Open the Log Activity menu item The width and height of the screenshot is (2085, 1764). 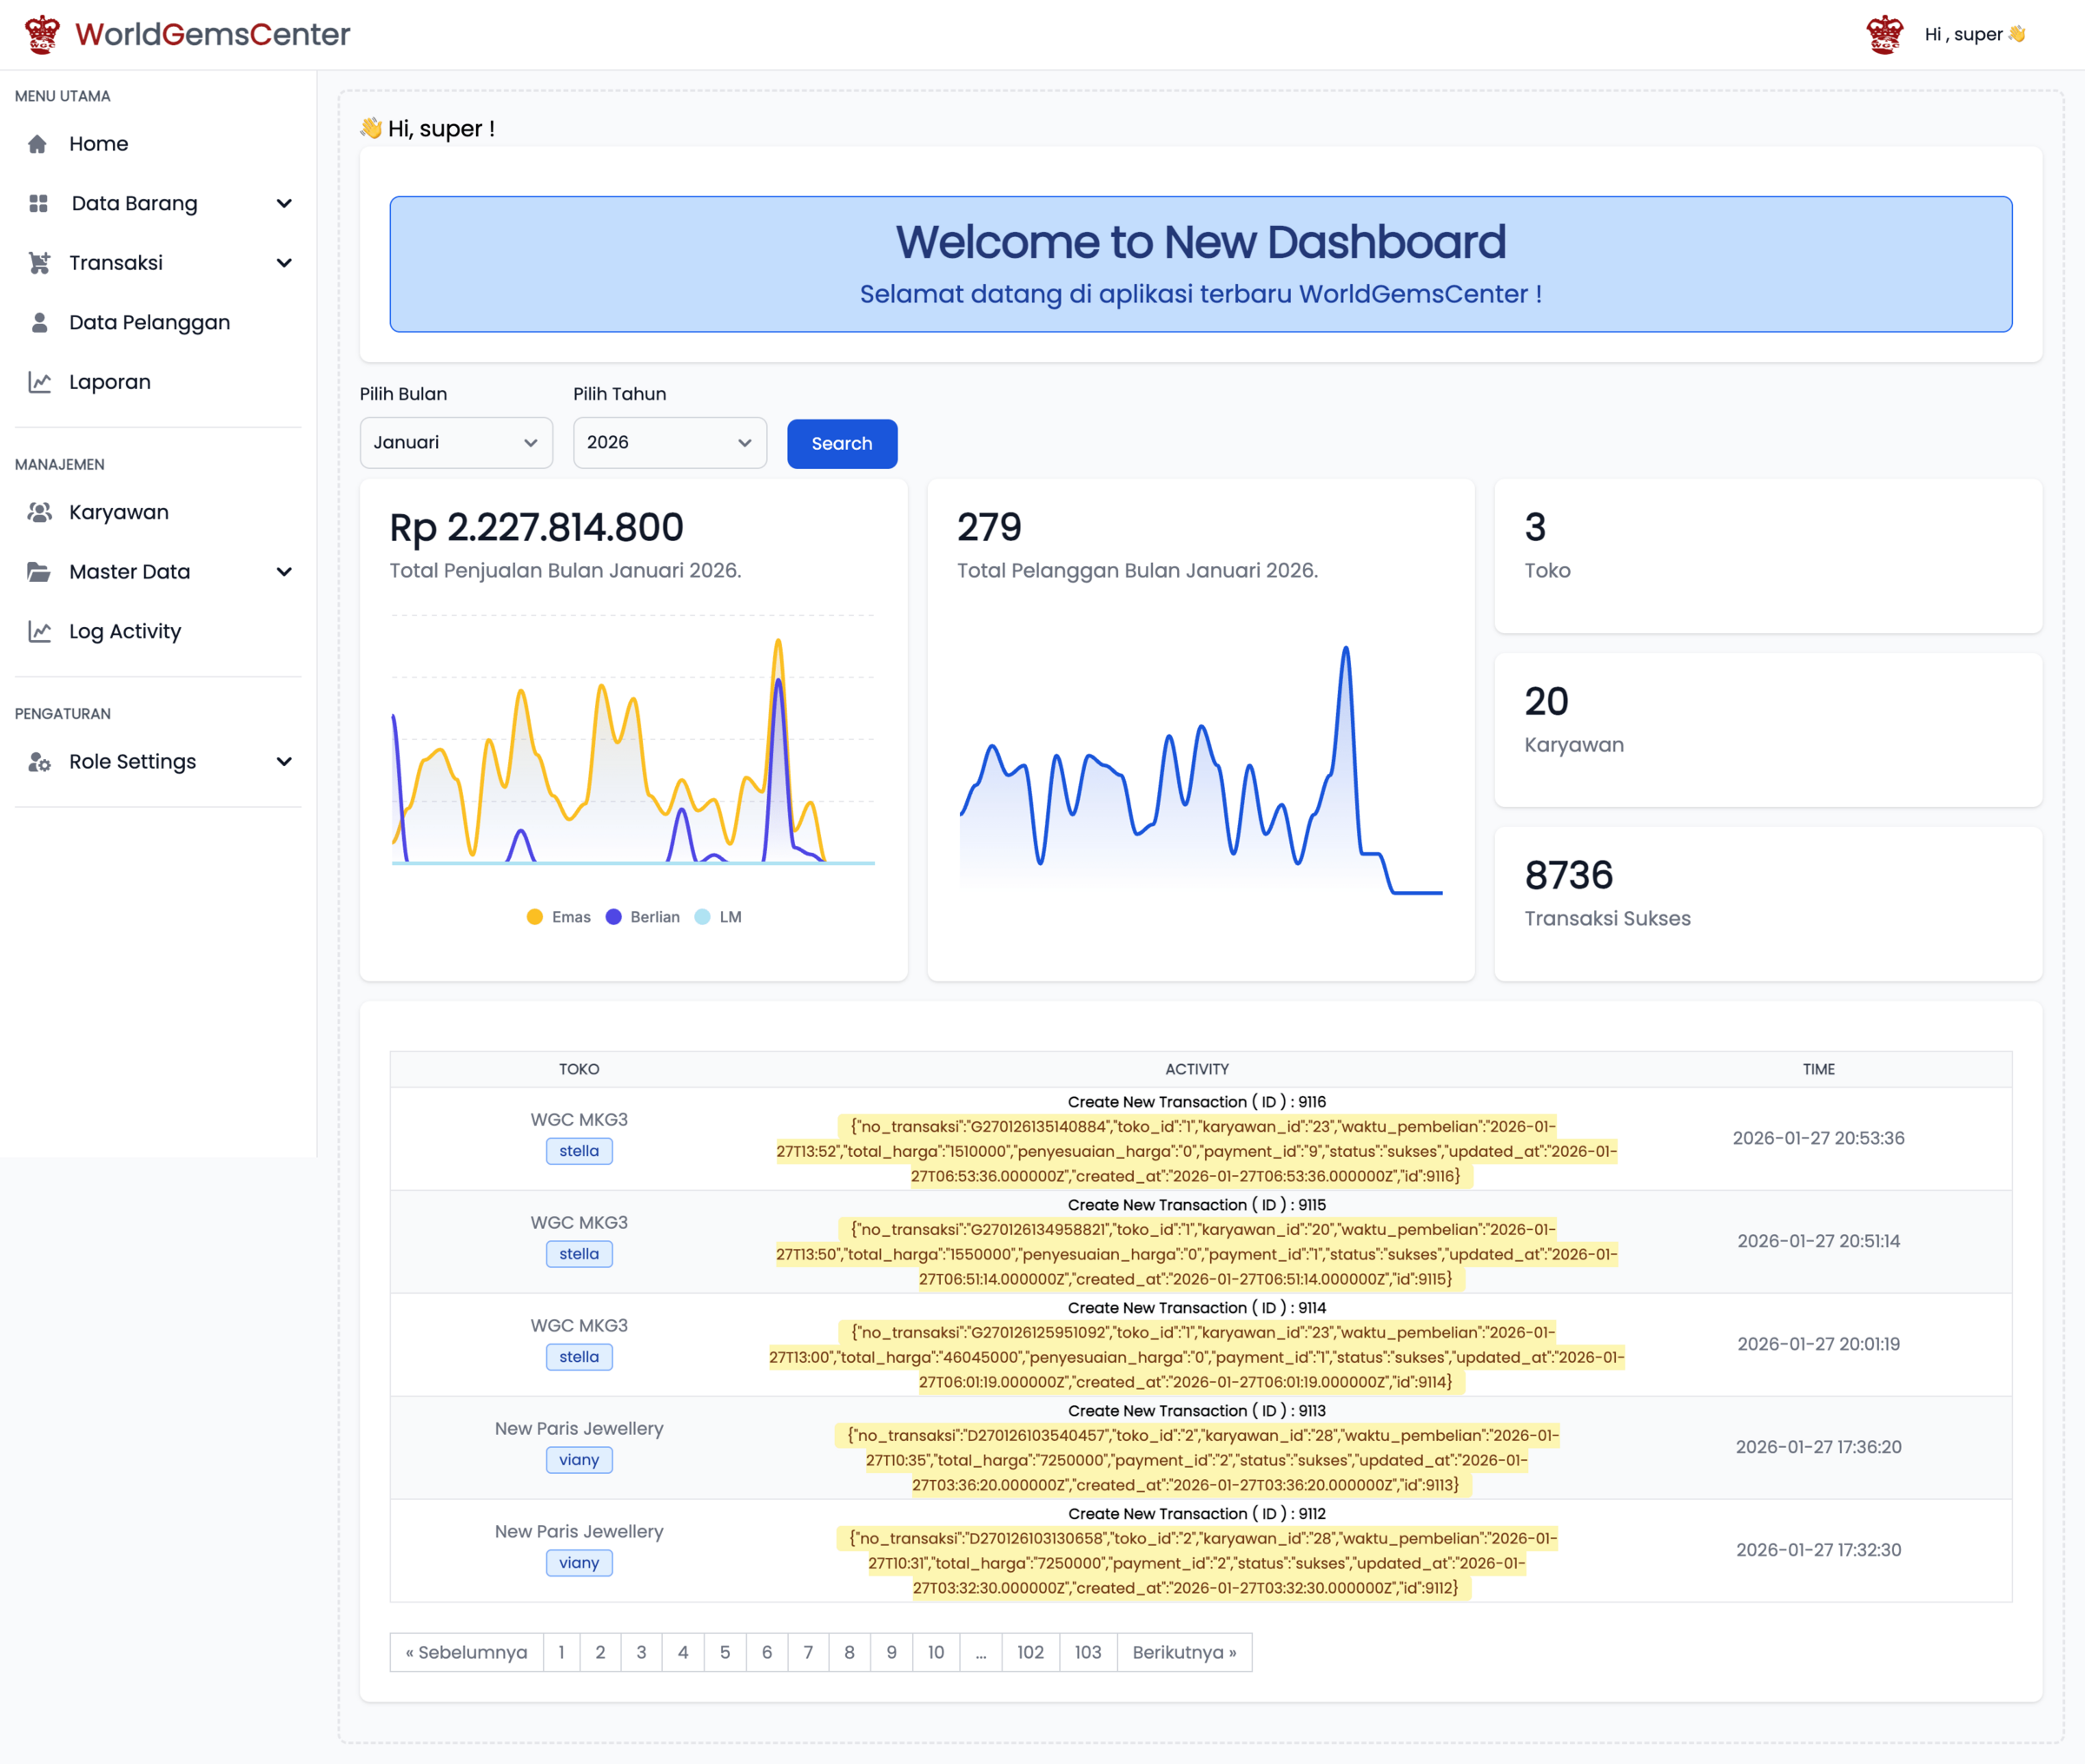click(158, 631)
